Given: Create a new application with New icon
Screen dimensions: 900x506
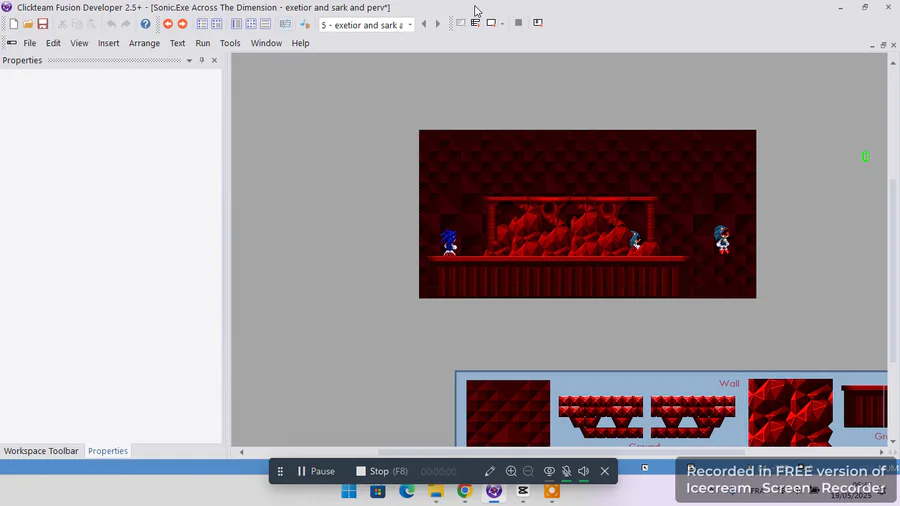Looking at the screenshot, I should pos(14,24).
